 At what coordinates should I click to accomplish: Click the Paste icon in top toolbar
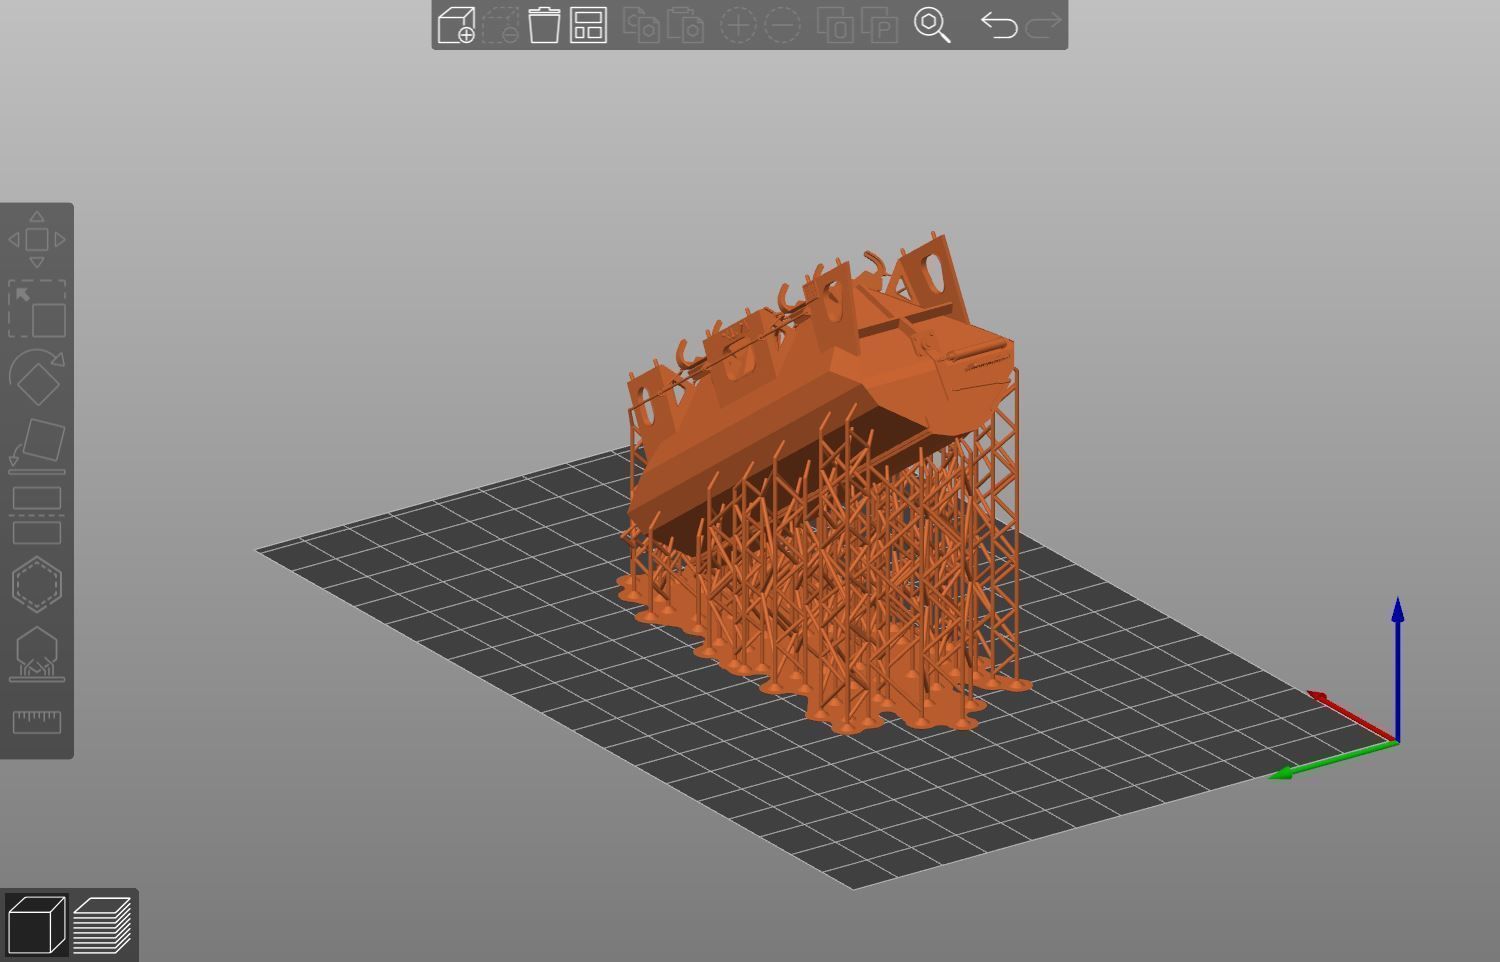pos(685,25)
